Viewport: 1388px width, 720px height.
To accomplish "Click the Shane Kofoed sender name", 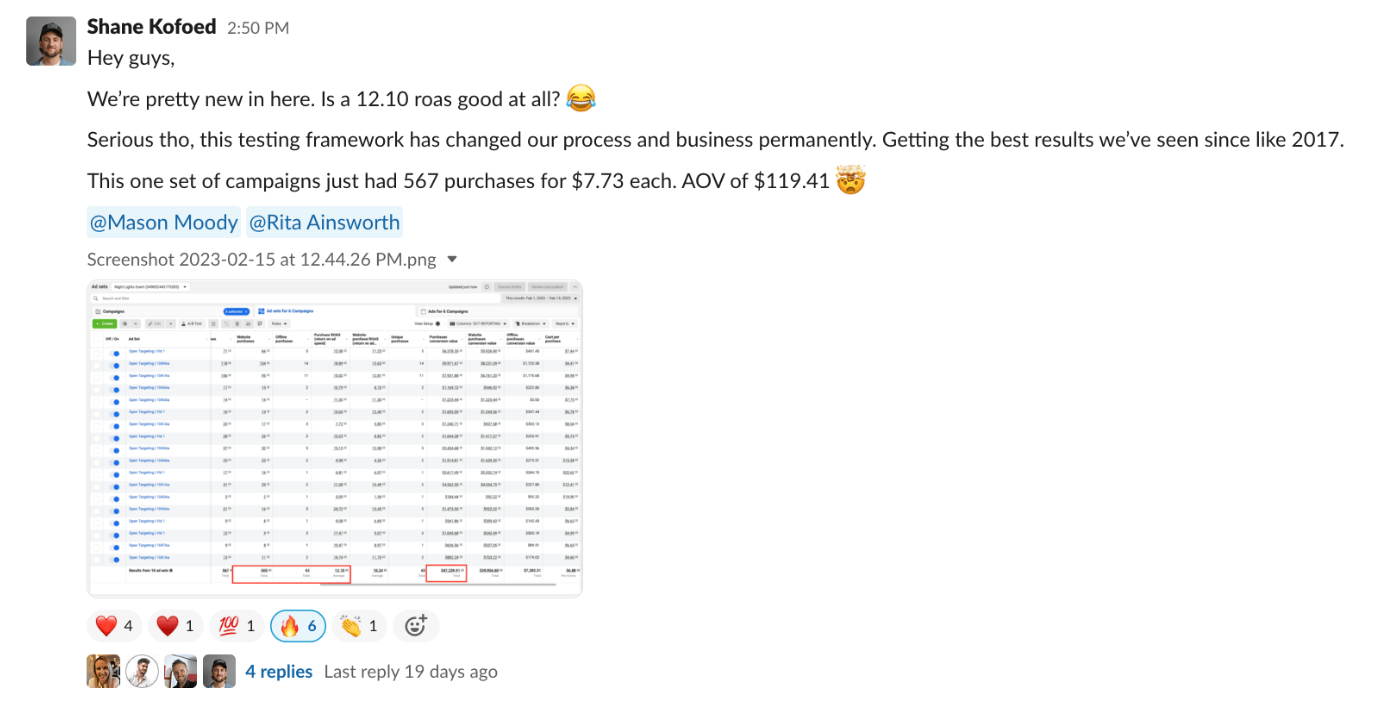I will click(151, 27).
